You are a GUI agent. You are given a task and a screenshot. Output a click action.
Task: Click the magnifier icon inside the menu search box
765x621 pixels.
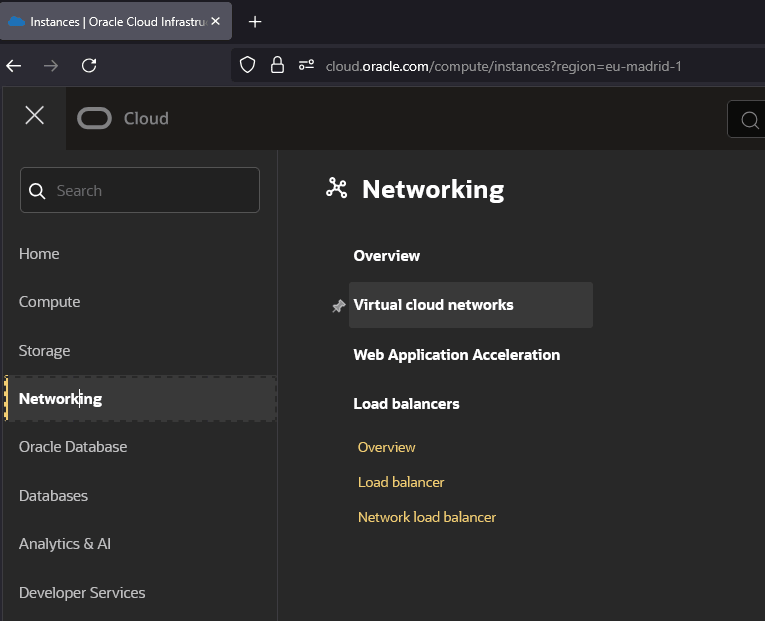[37, 191]
